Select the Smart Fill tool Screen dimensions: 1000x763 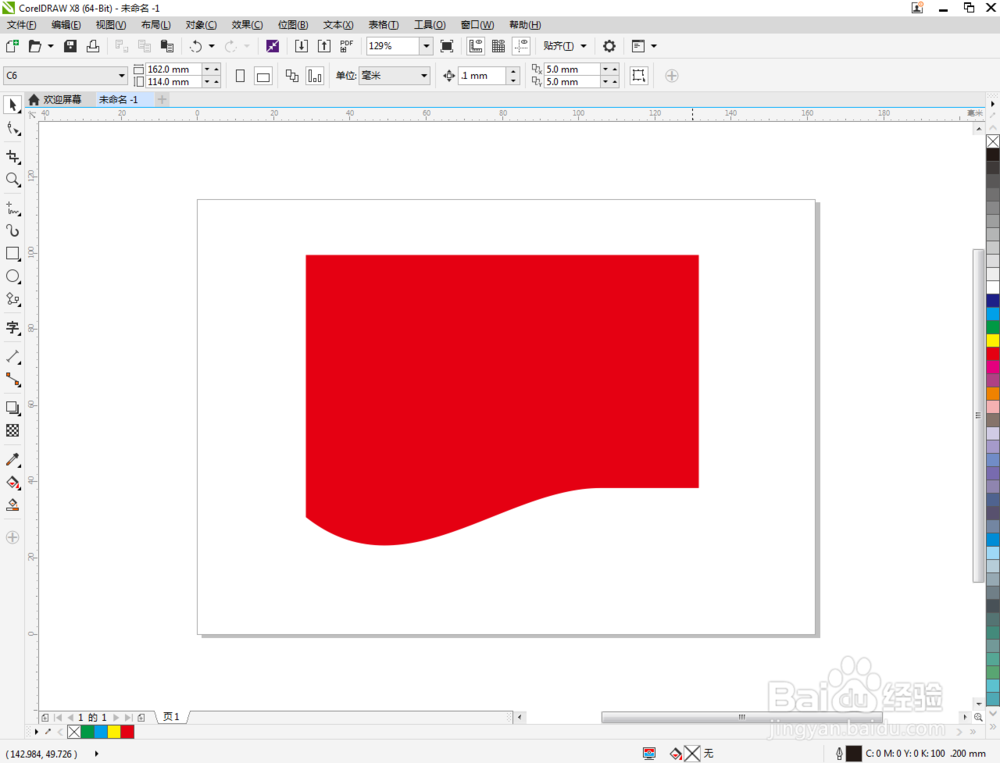pyautogui.click(x=13, y=505)
